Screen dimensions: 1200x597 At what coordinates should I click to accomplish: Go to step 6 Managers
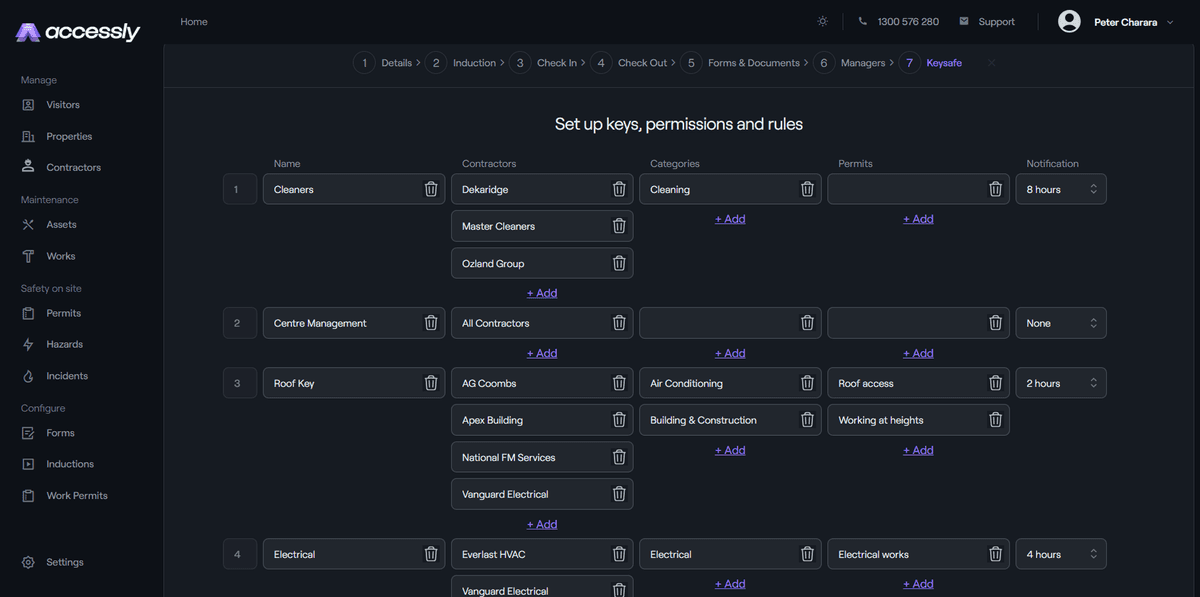(x=852, y=63)
